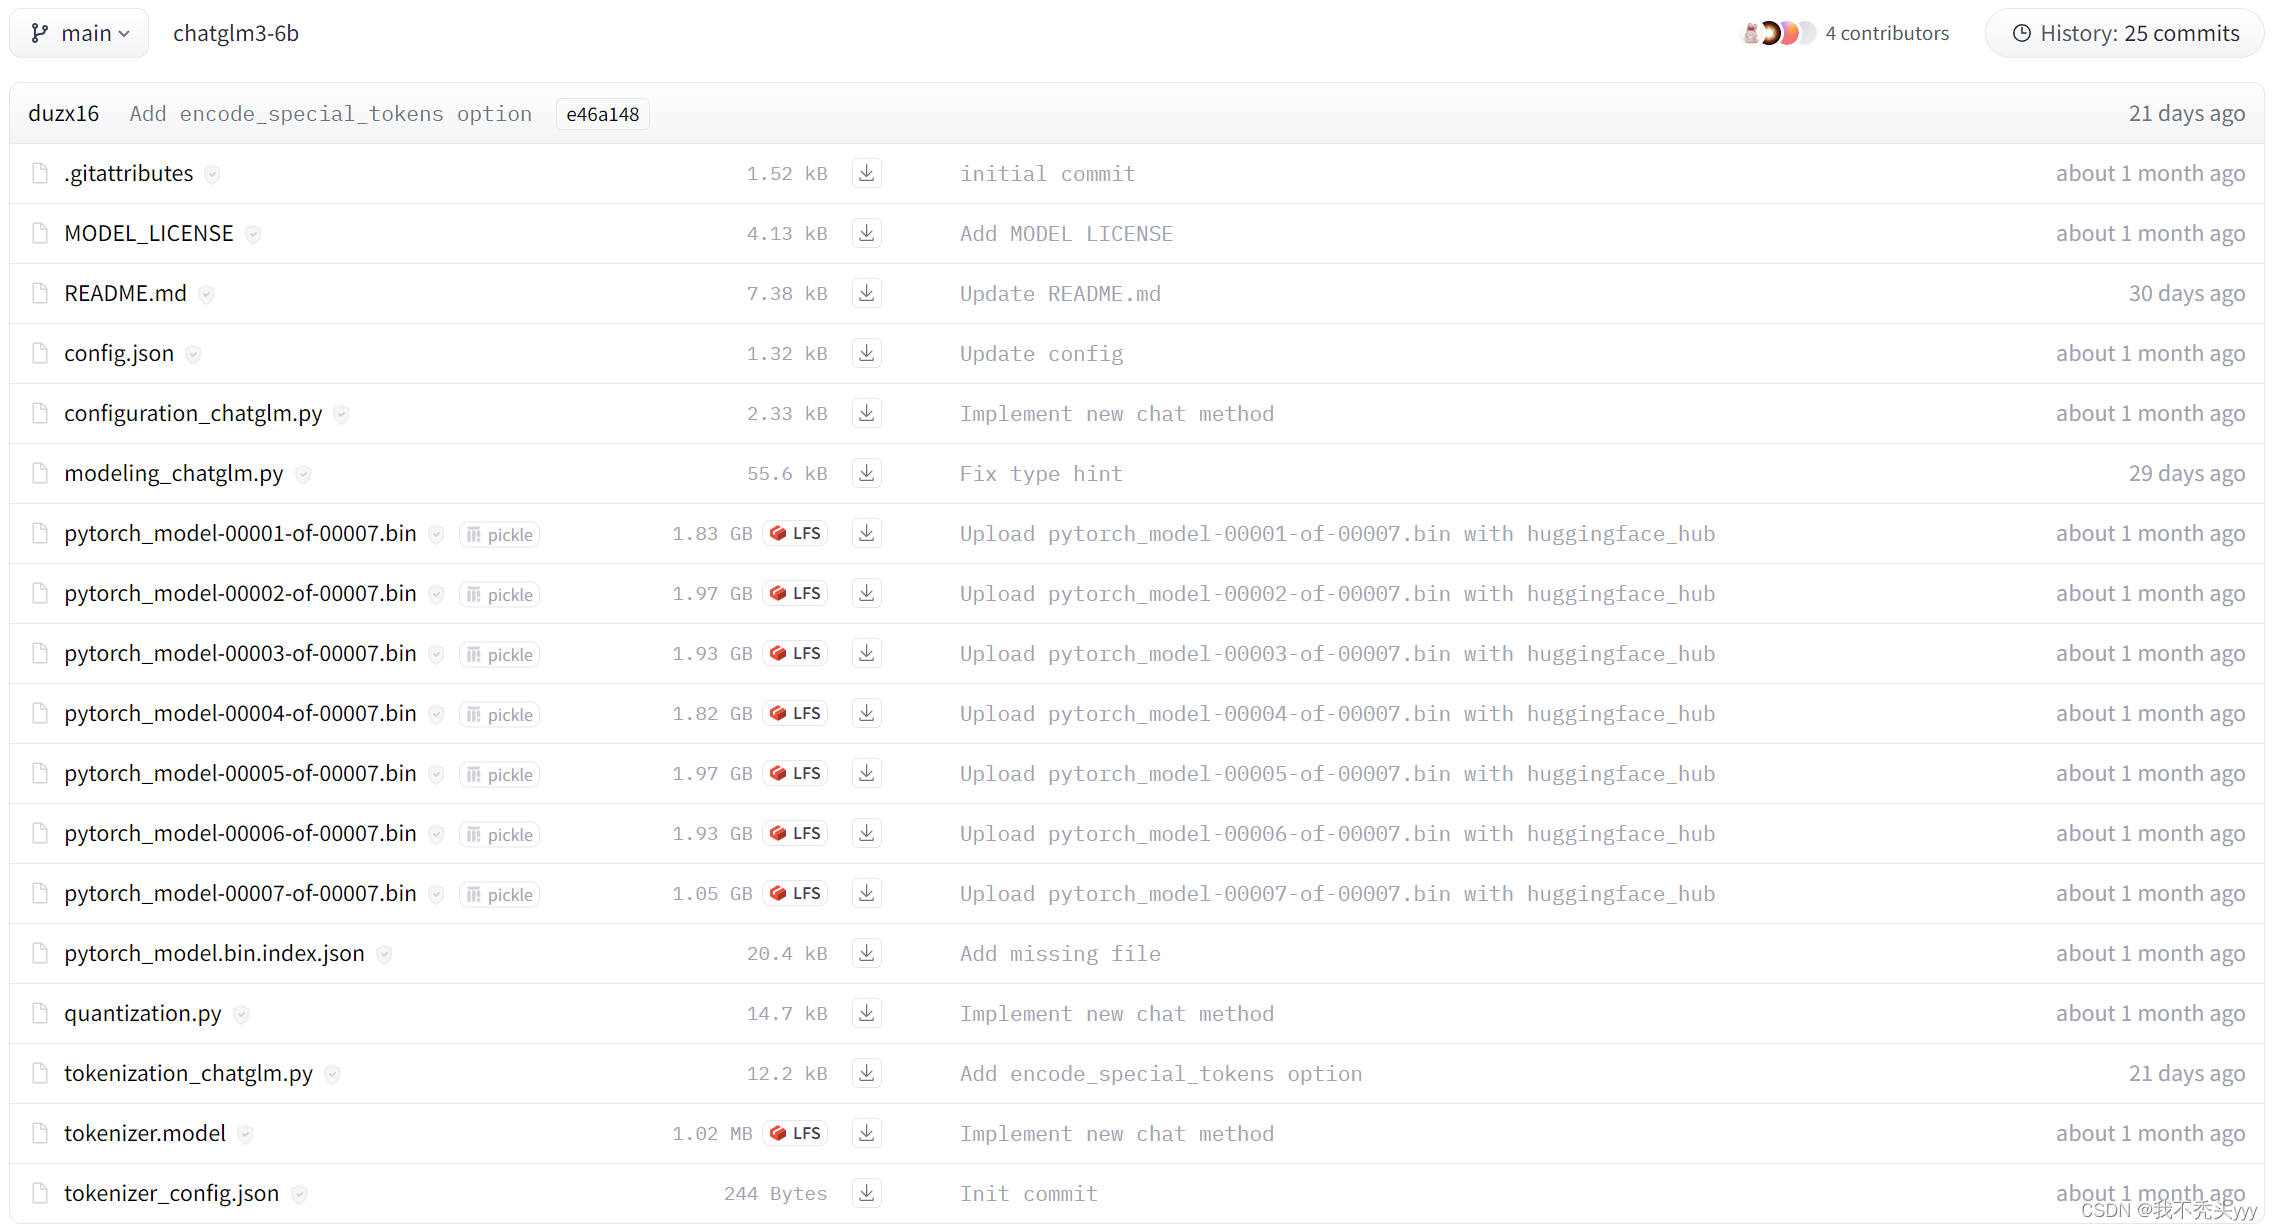Open 'Fix type hint' commit message
This screenshot has width=2273, height=1230.
click(x=1041, y=473)
